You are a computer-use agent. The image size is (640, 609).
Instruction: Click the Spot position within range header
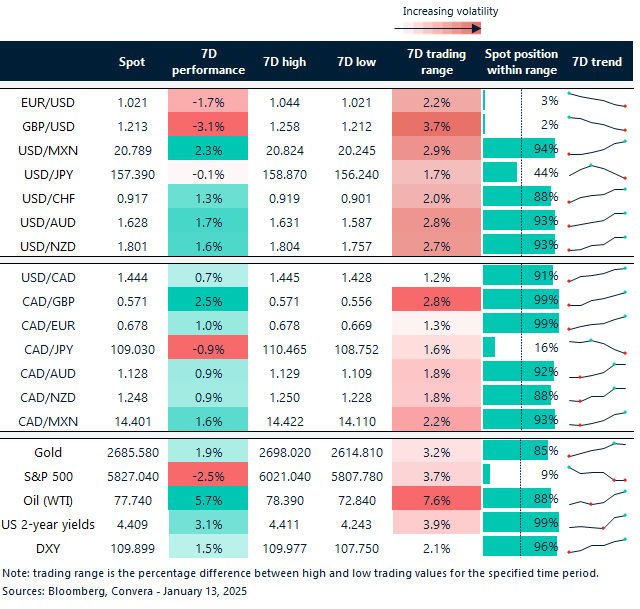click(x=520, y=62)
